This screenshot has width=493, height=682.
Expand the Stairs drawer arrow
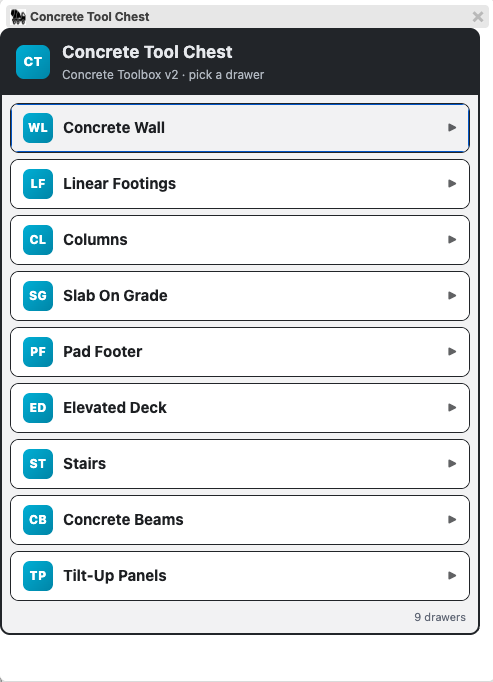pyautogui.click(x=452, y=464)
